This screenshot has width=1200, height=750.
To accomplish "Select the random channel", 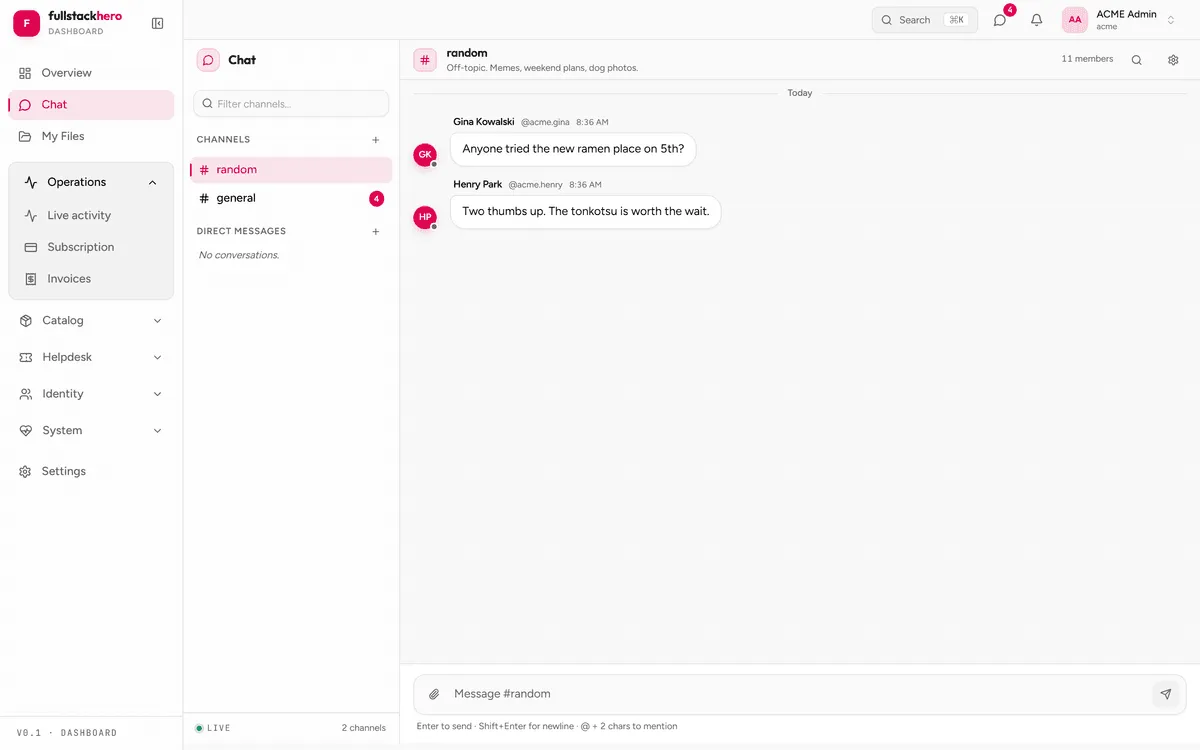I will click(291, 170).
